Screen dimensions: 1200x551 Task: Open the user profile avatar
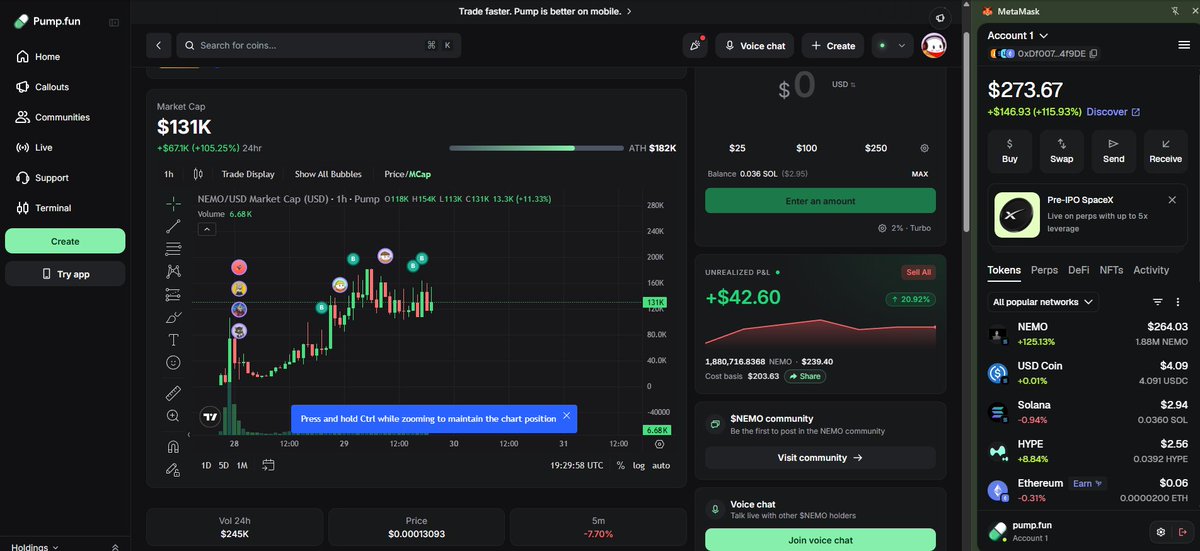click(933, 45)
